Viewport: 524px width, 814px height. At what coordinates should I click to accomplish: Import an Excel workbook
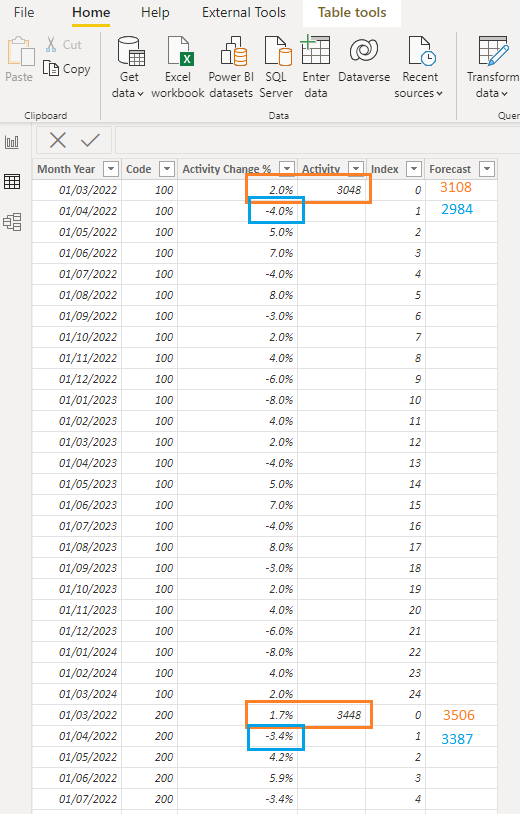pos(178,67)
